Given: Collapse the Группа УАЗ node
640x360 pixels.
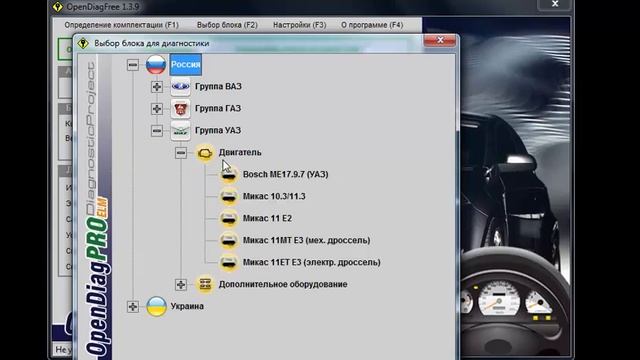Looking at the screenshot, I should click(157, 131).
